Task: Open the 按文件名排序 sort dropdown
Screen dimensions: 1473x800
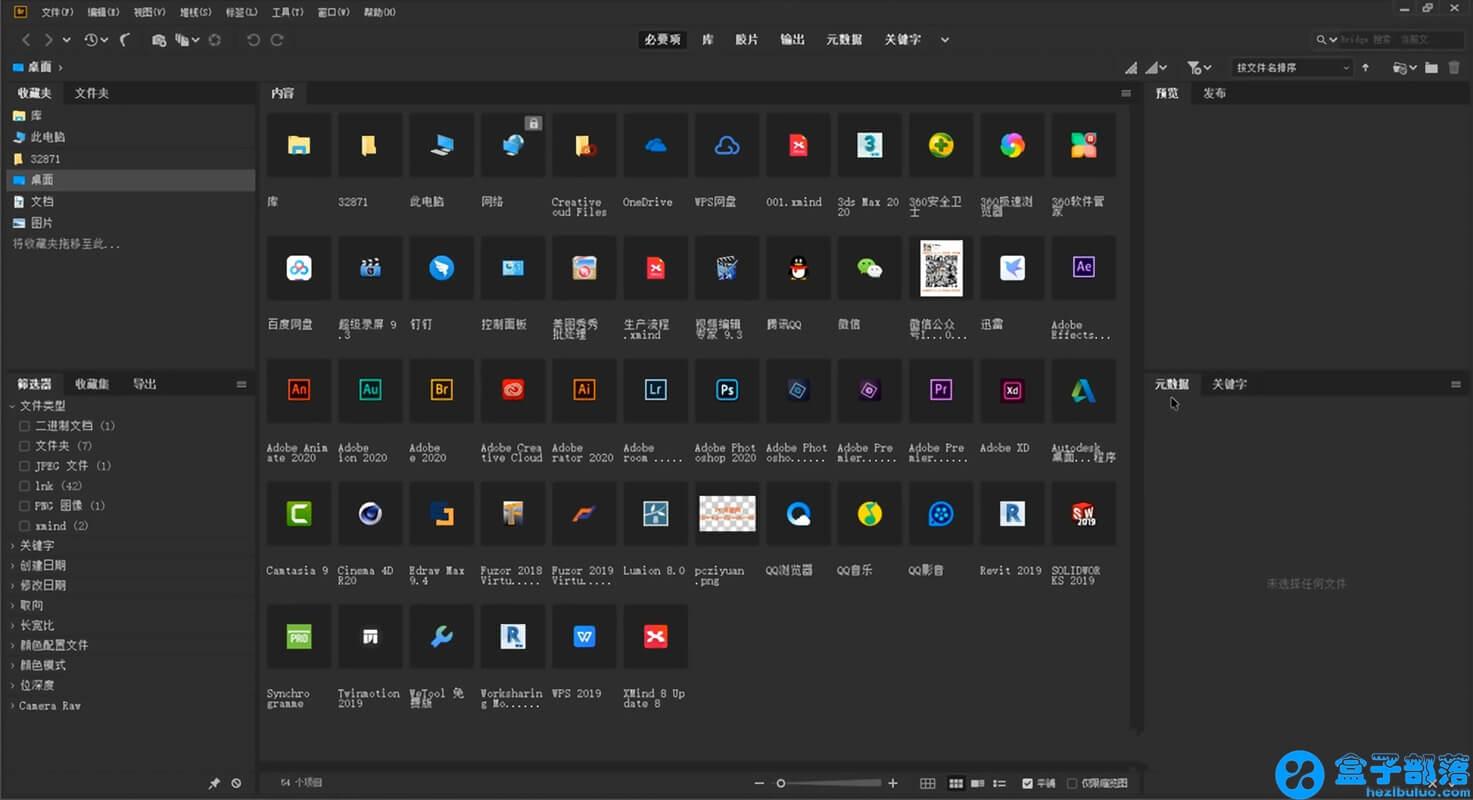Action: (1291, 68)
